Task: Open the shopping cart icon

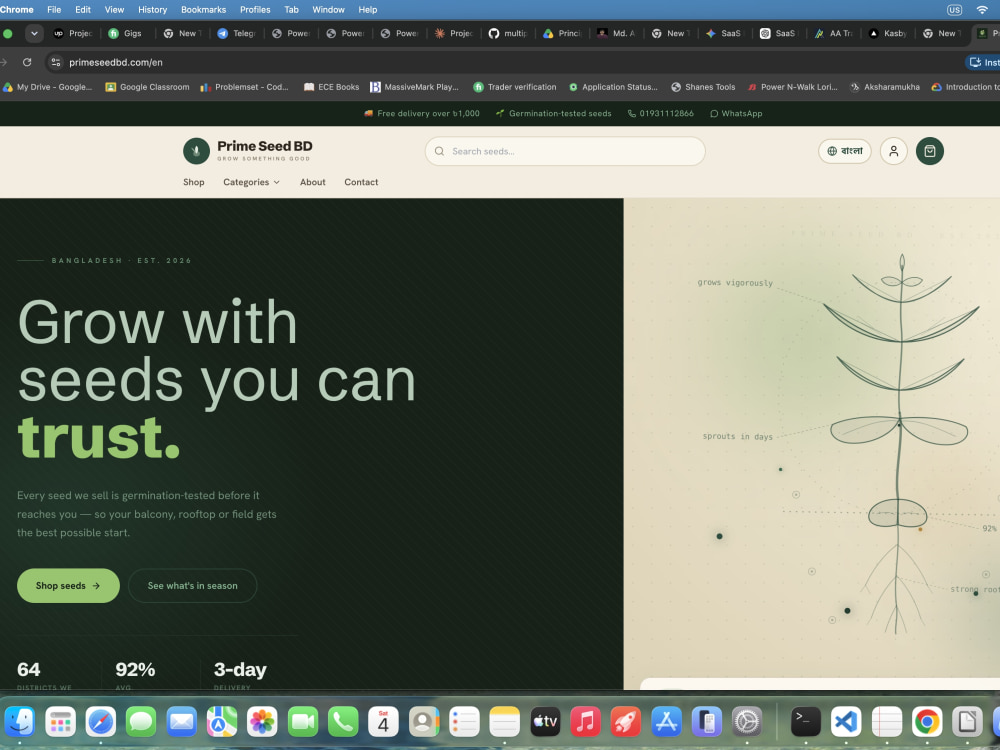Action: coord(929,151)
